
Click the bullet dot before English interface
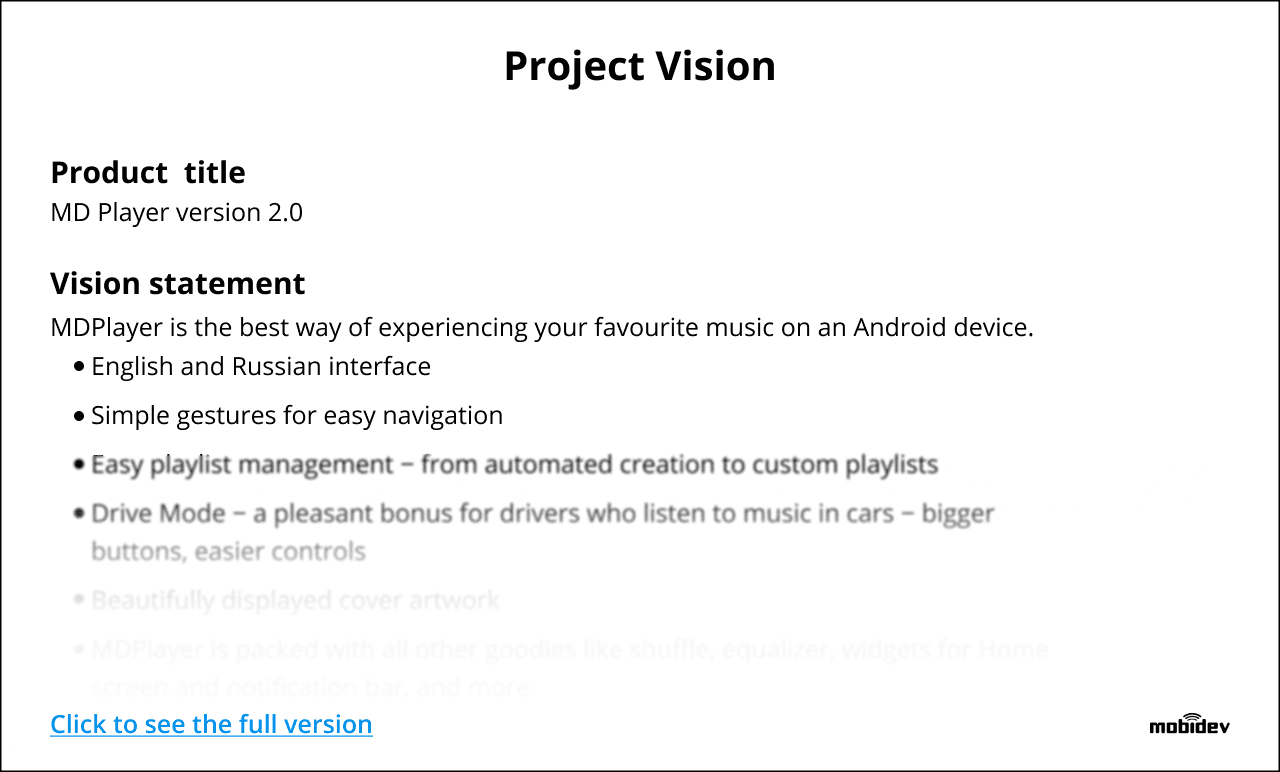click(80, 368)
